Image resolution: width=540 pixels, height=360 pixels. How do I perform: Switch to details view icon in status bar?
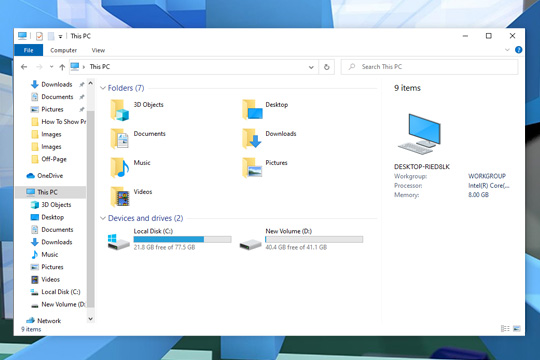pyautogui.click(x=505, y=328)
